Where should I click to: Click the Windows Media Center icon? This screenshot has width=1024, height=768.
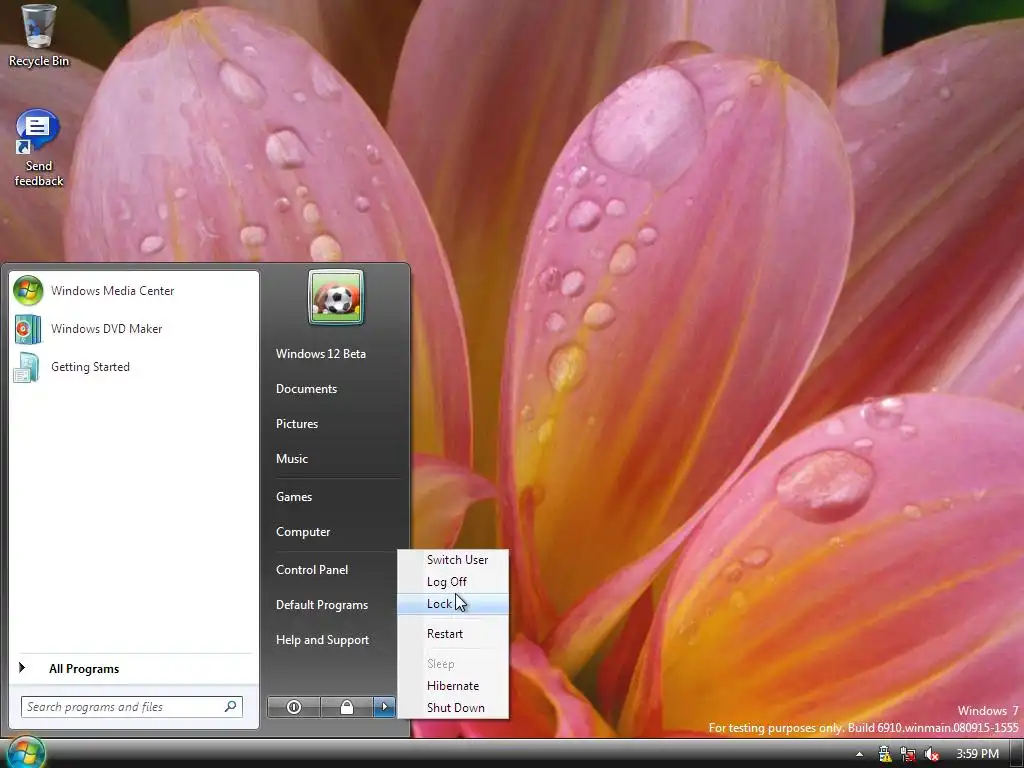pos(28,291)
